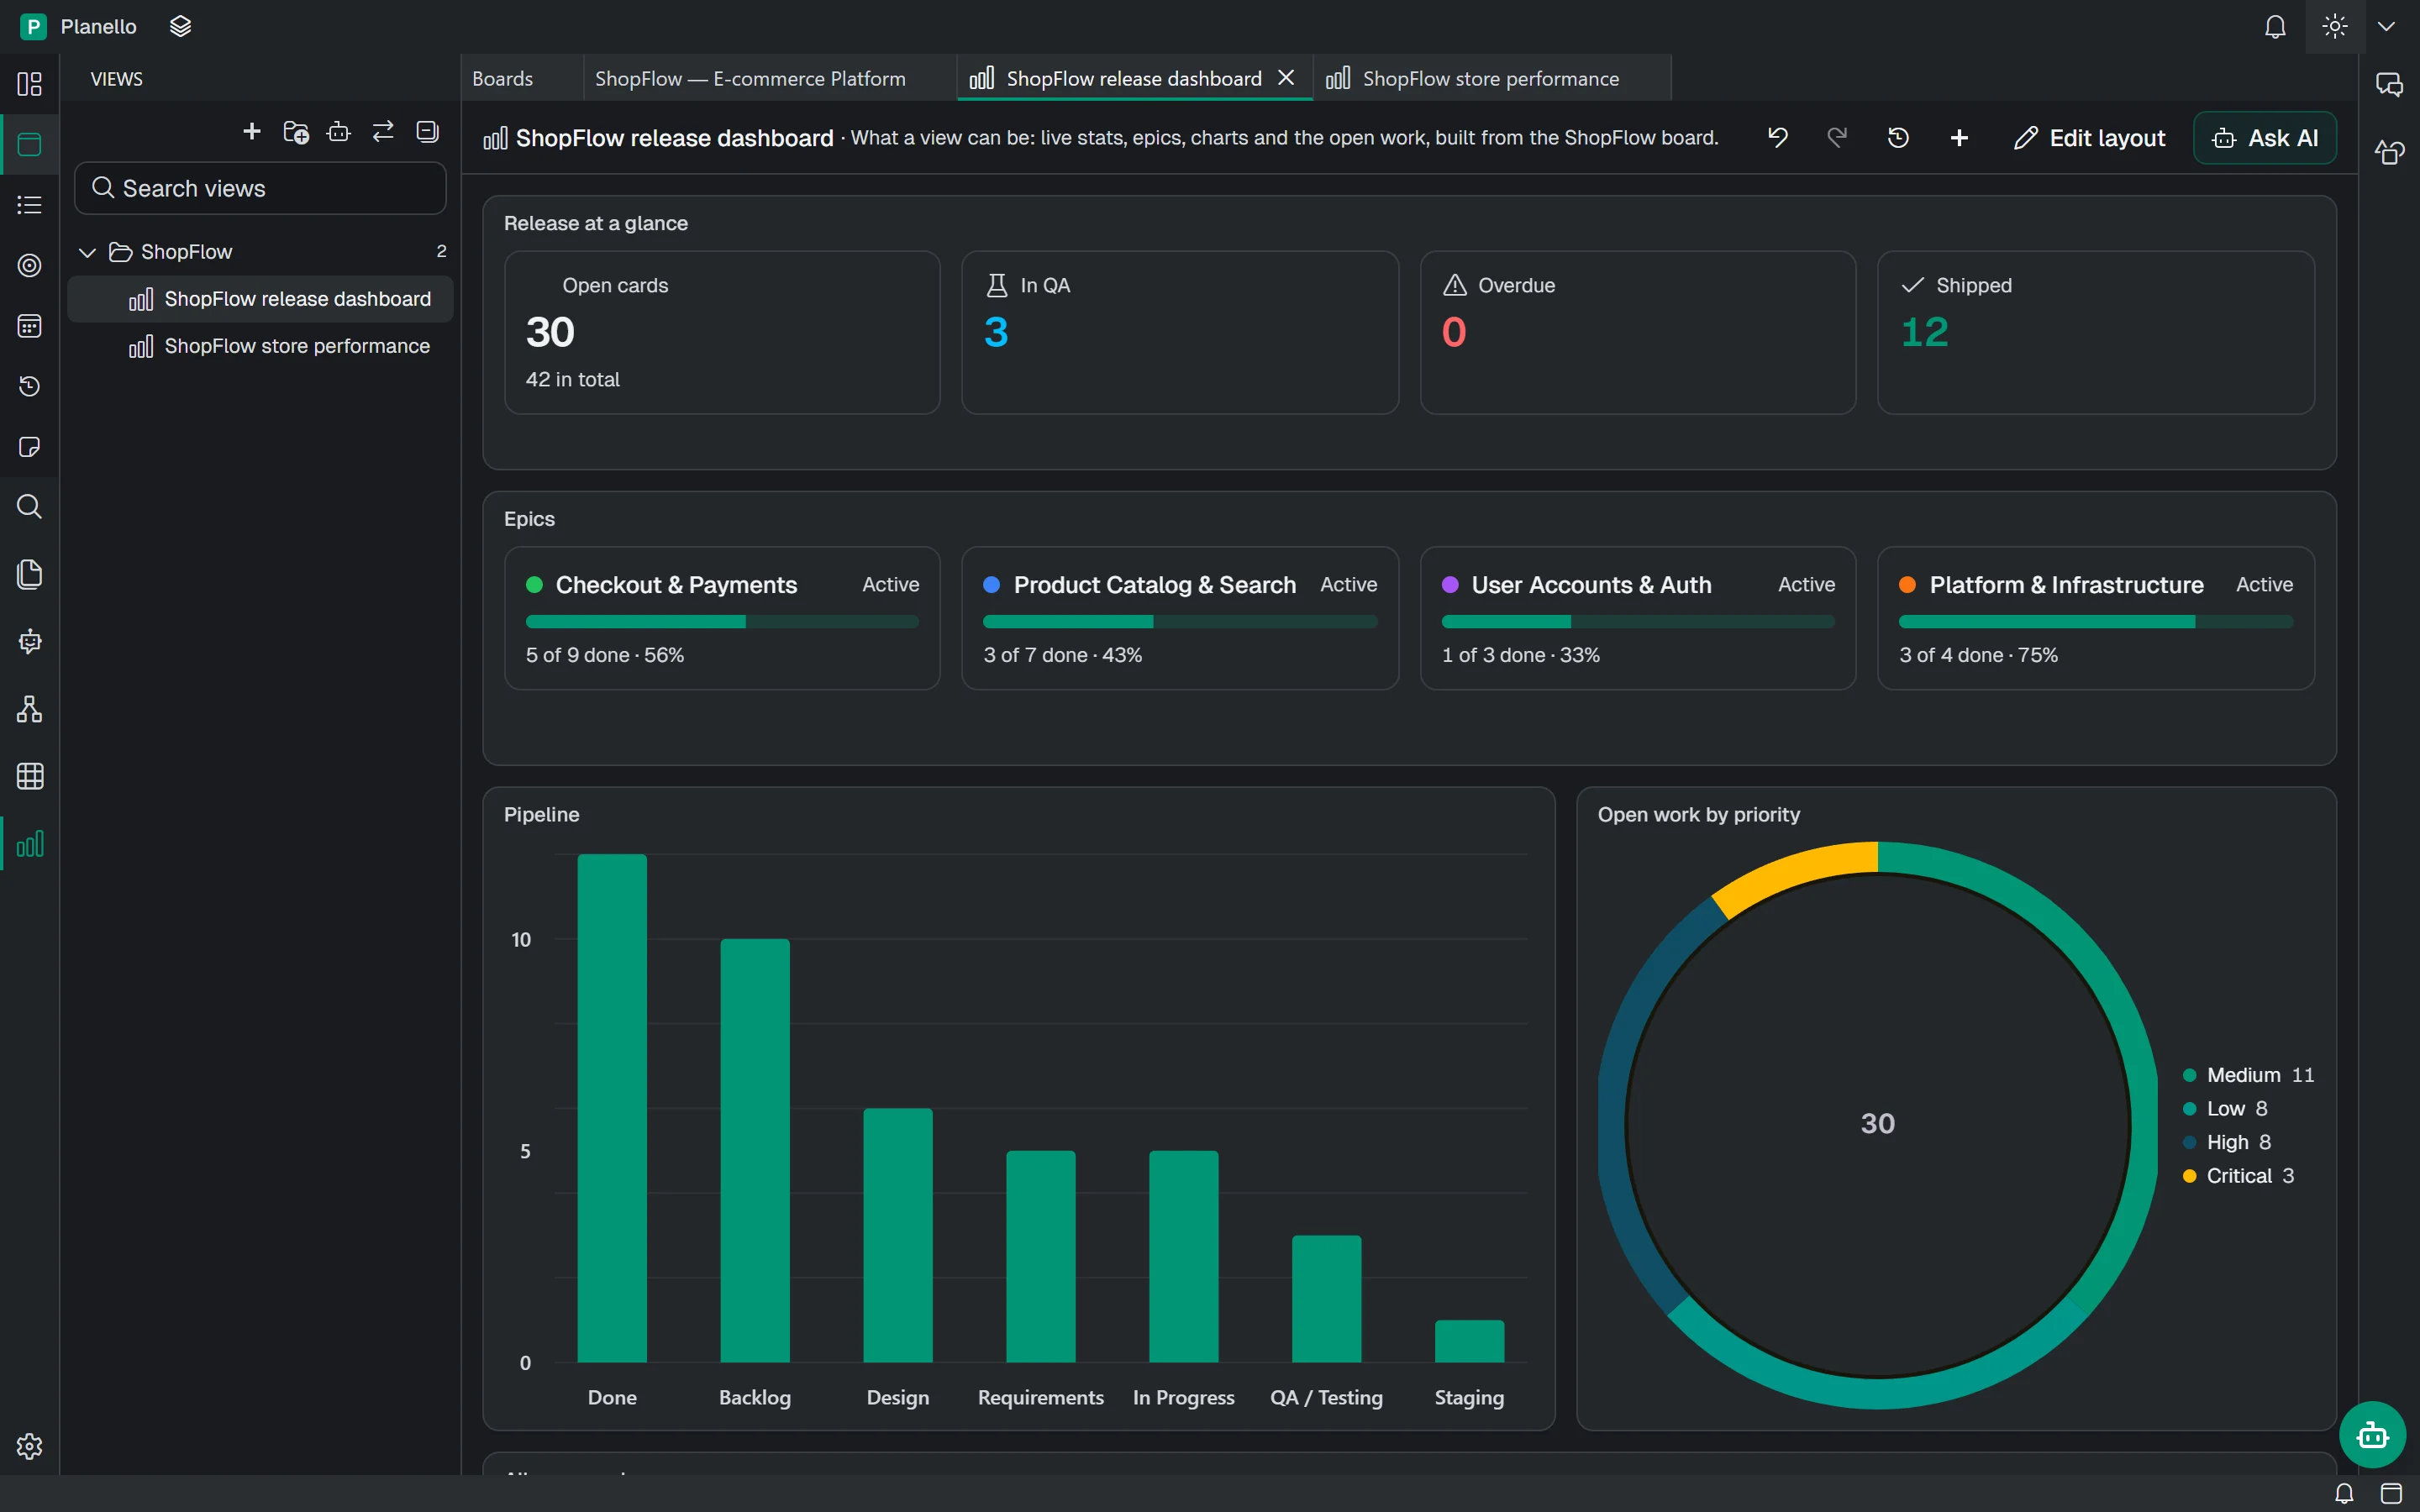This screenshot has width=2420, height=1512.
Task: Click the Search views input field
Action: pos(260,188)
